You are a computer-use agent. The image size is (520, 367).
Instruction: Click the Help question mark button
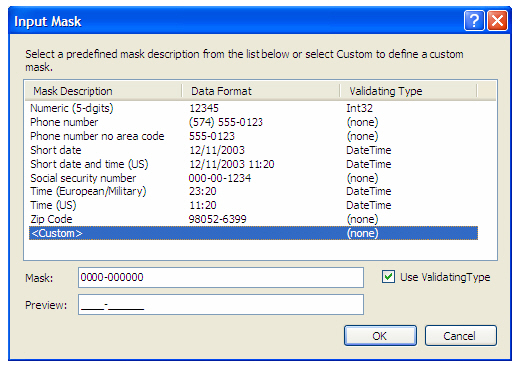click(474, 21)
